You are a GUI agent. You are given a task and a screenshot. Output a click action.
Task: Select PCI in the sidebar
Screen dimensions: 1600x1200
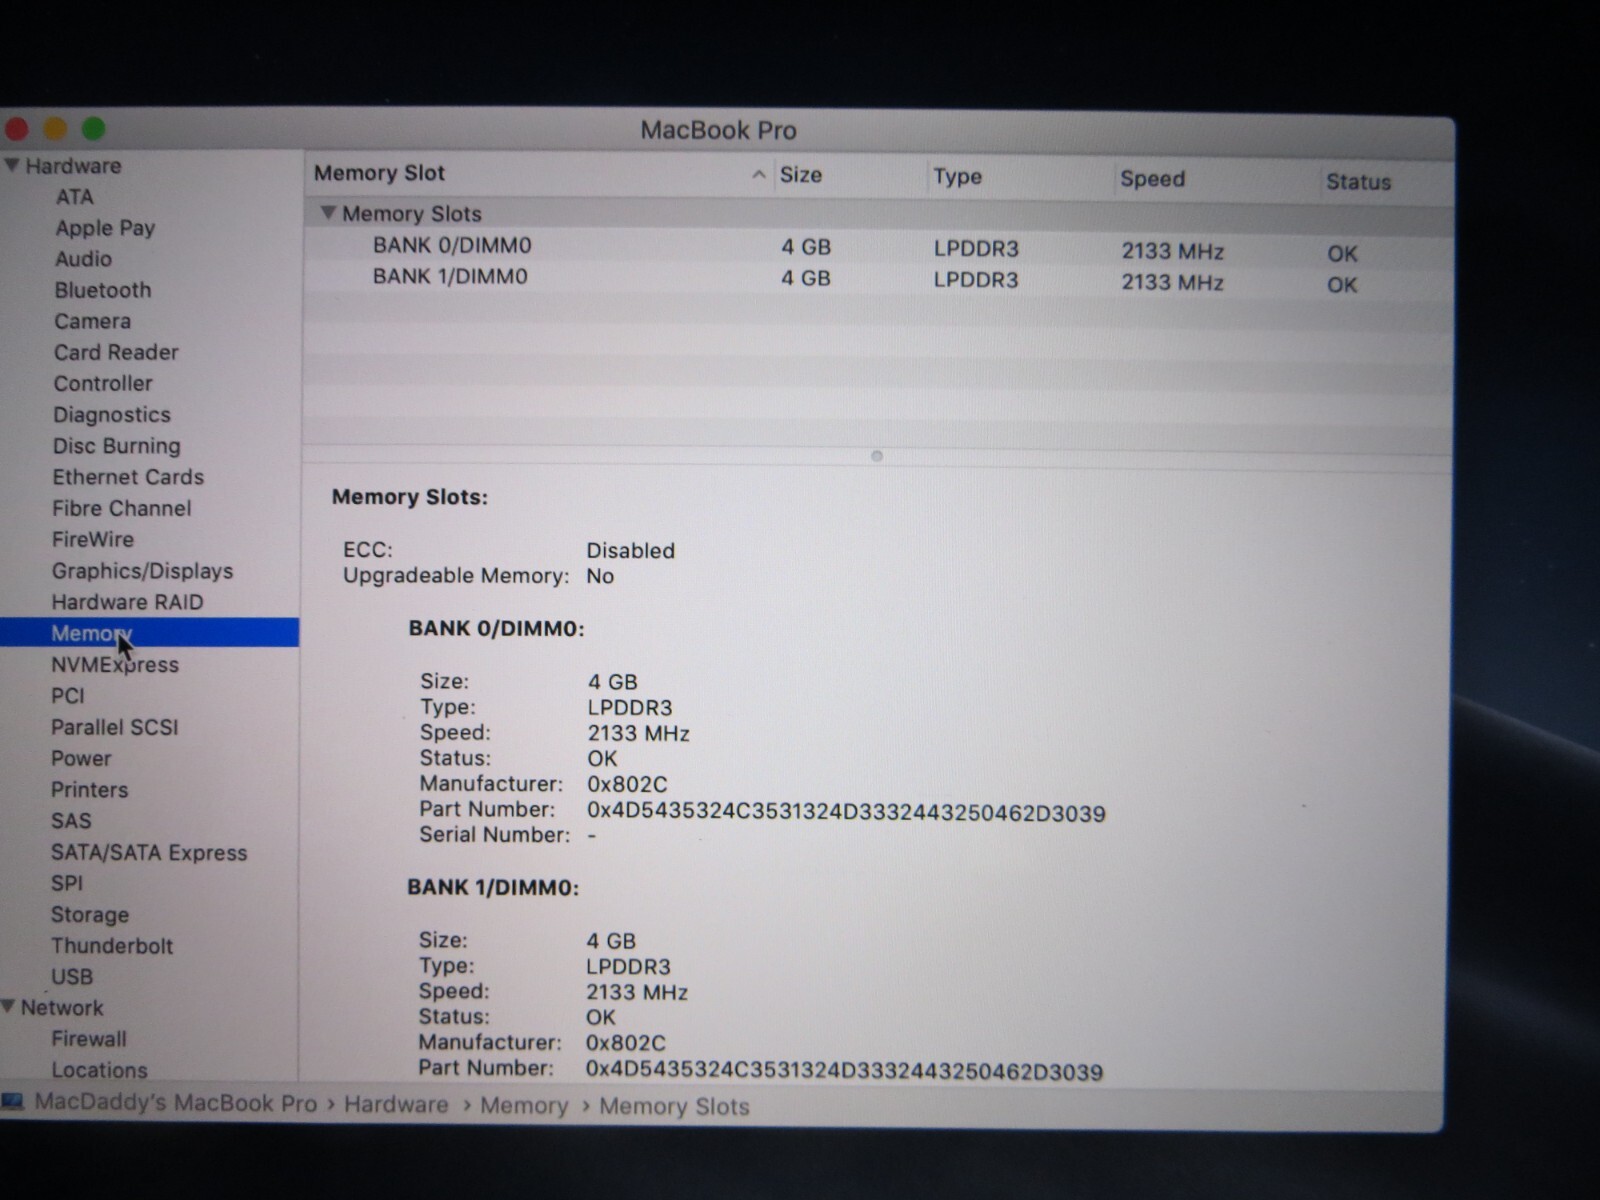point(68,696)
